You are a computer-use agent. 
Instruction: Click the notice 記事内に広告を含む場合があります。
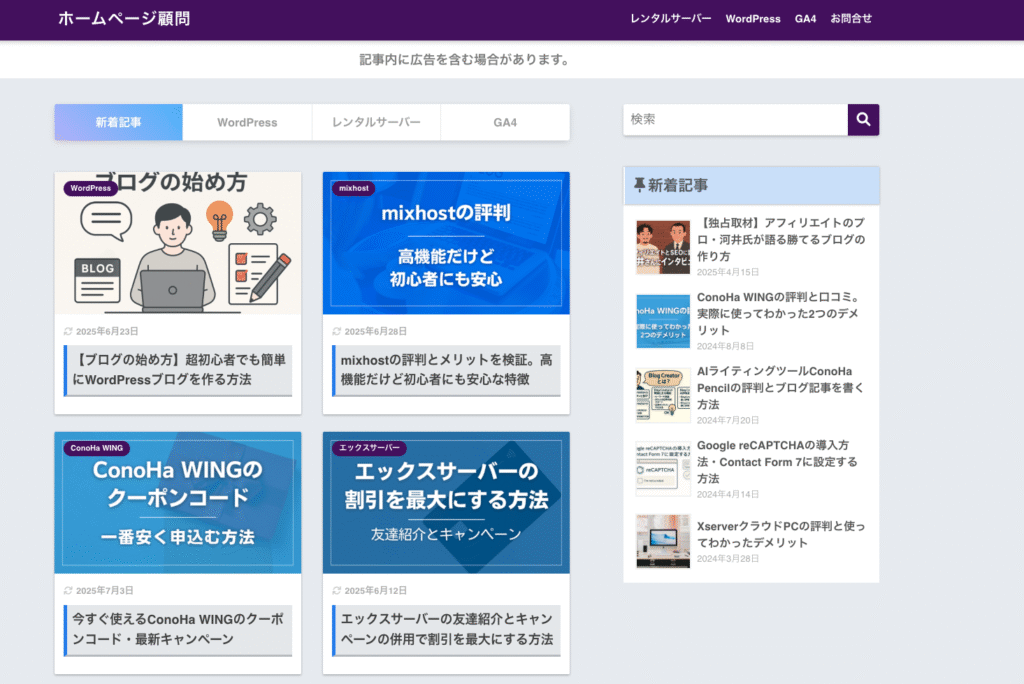point(465,59)
